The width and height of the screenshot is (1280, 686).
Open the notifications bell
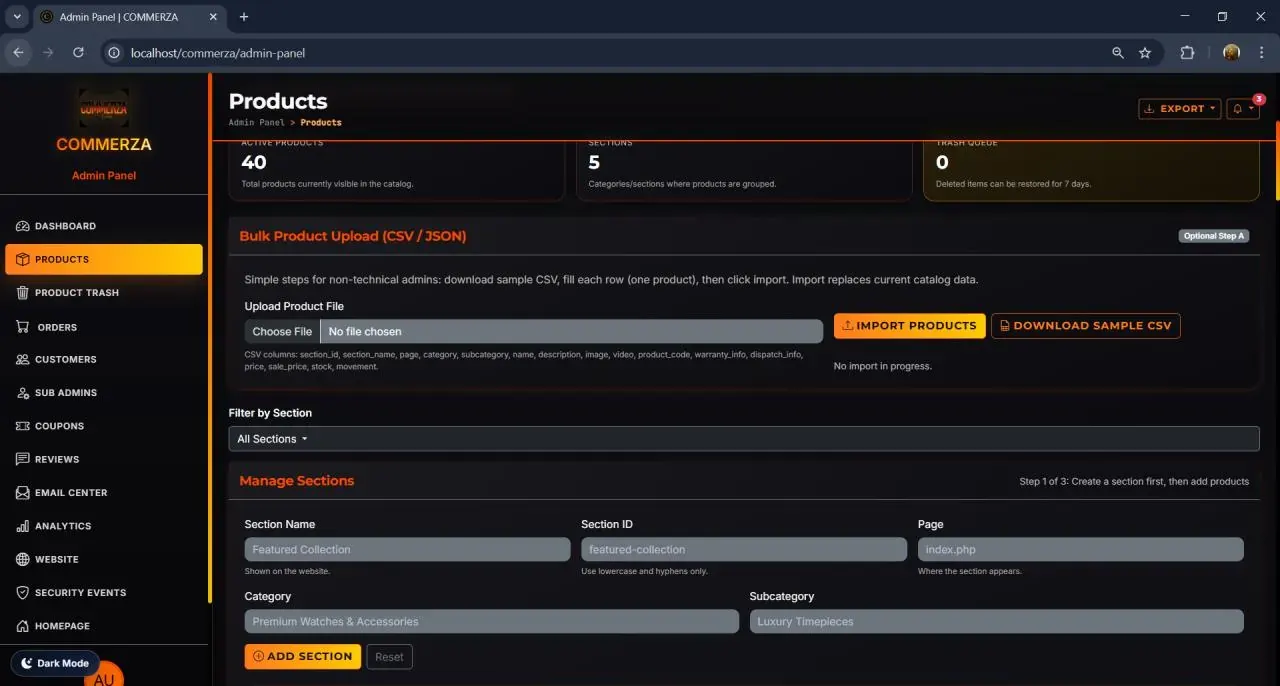[1243, 109]
